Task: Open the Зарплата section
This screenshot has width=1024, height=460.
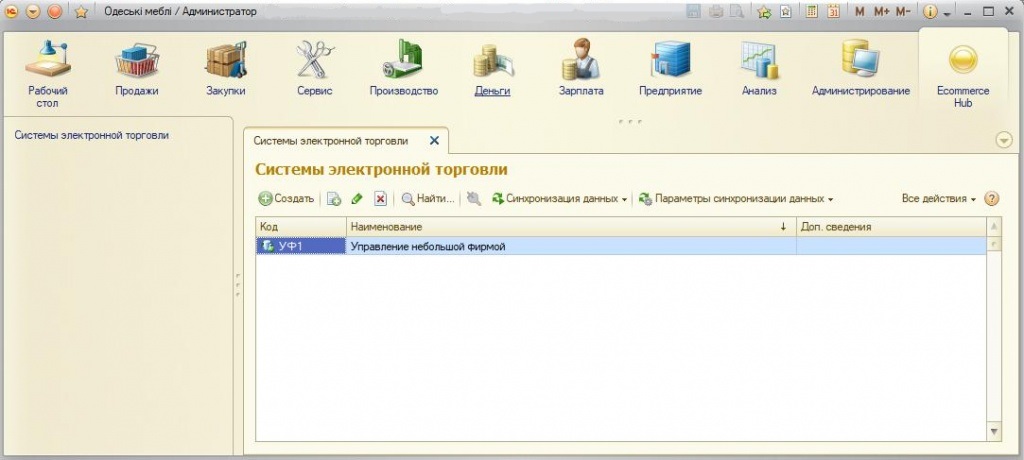Action: [580, 69]
